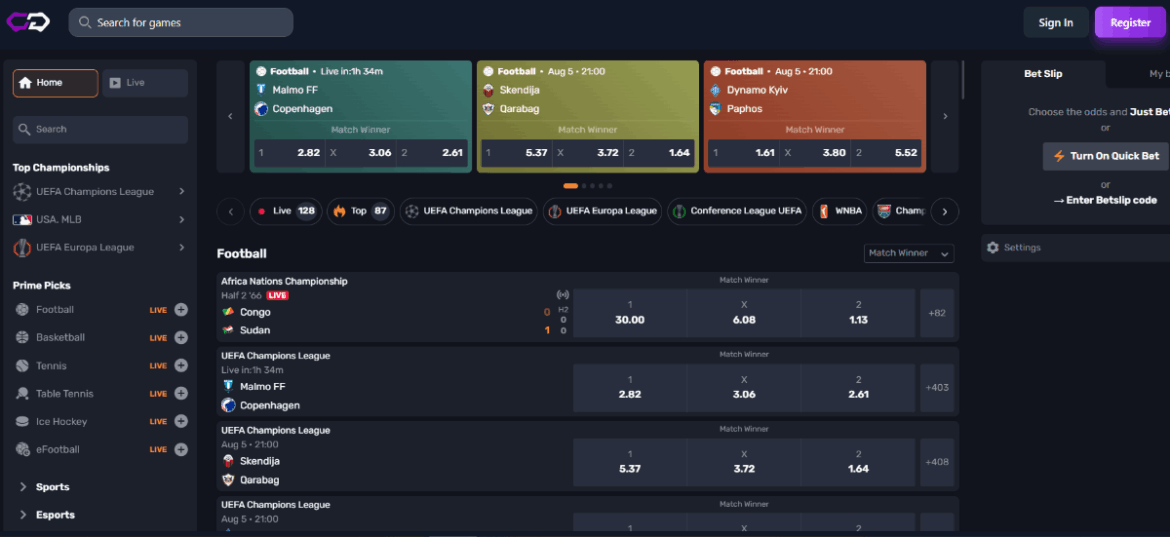Image resolution: width=1170 pixels, height=537 pixels.
Task: Click the live stream signal icon for Congo vs Sudan
Action: (x=563, y=295)
